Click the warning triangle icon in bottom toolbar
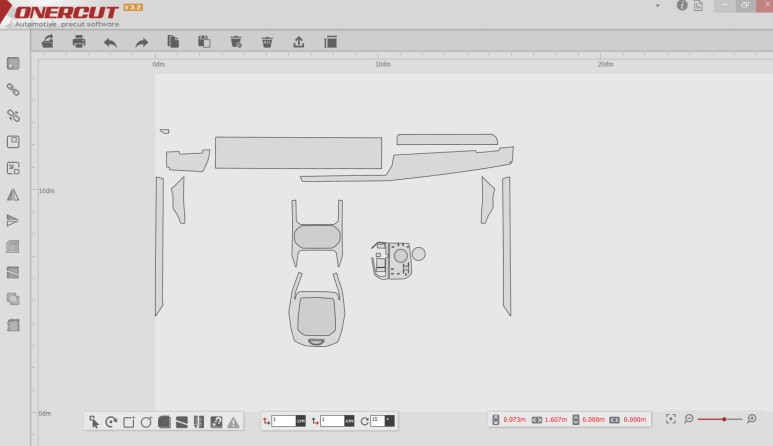 [x=233, y=422]
